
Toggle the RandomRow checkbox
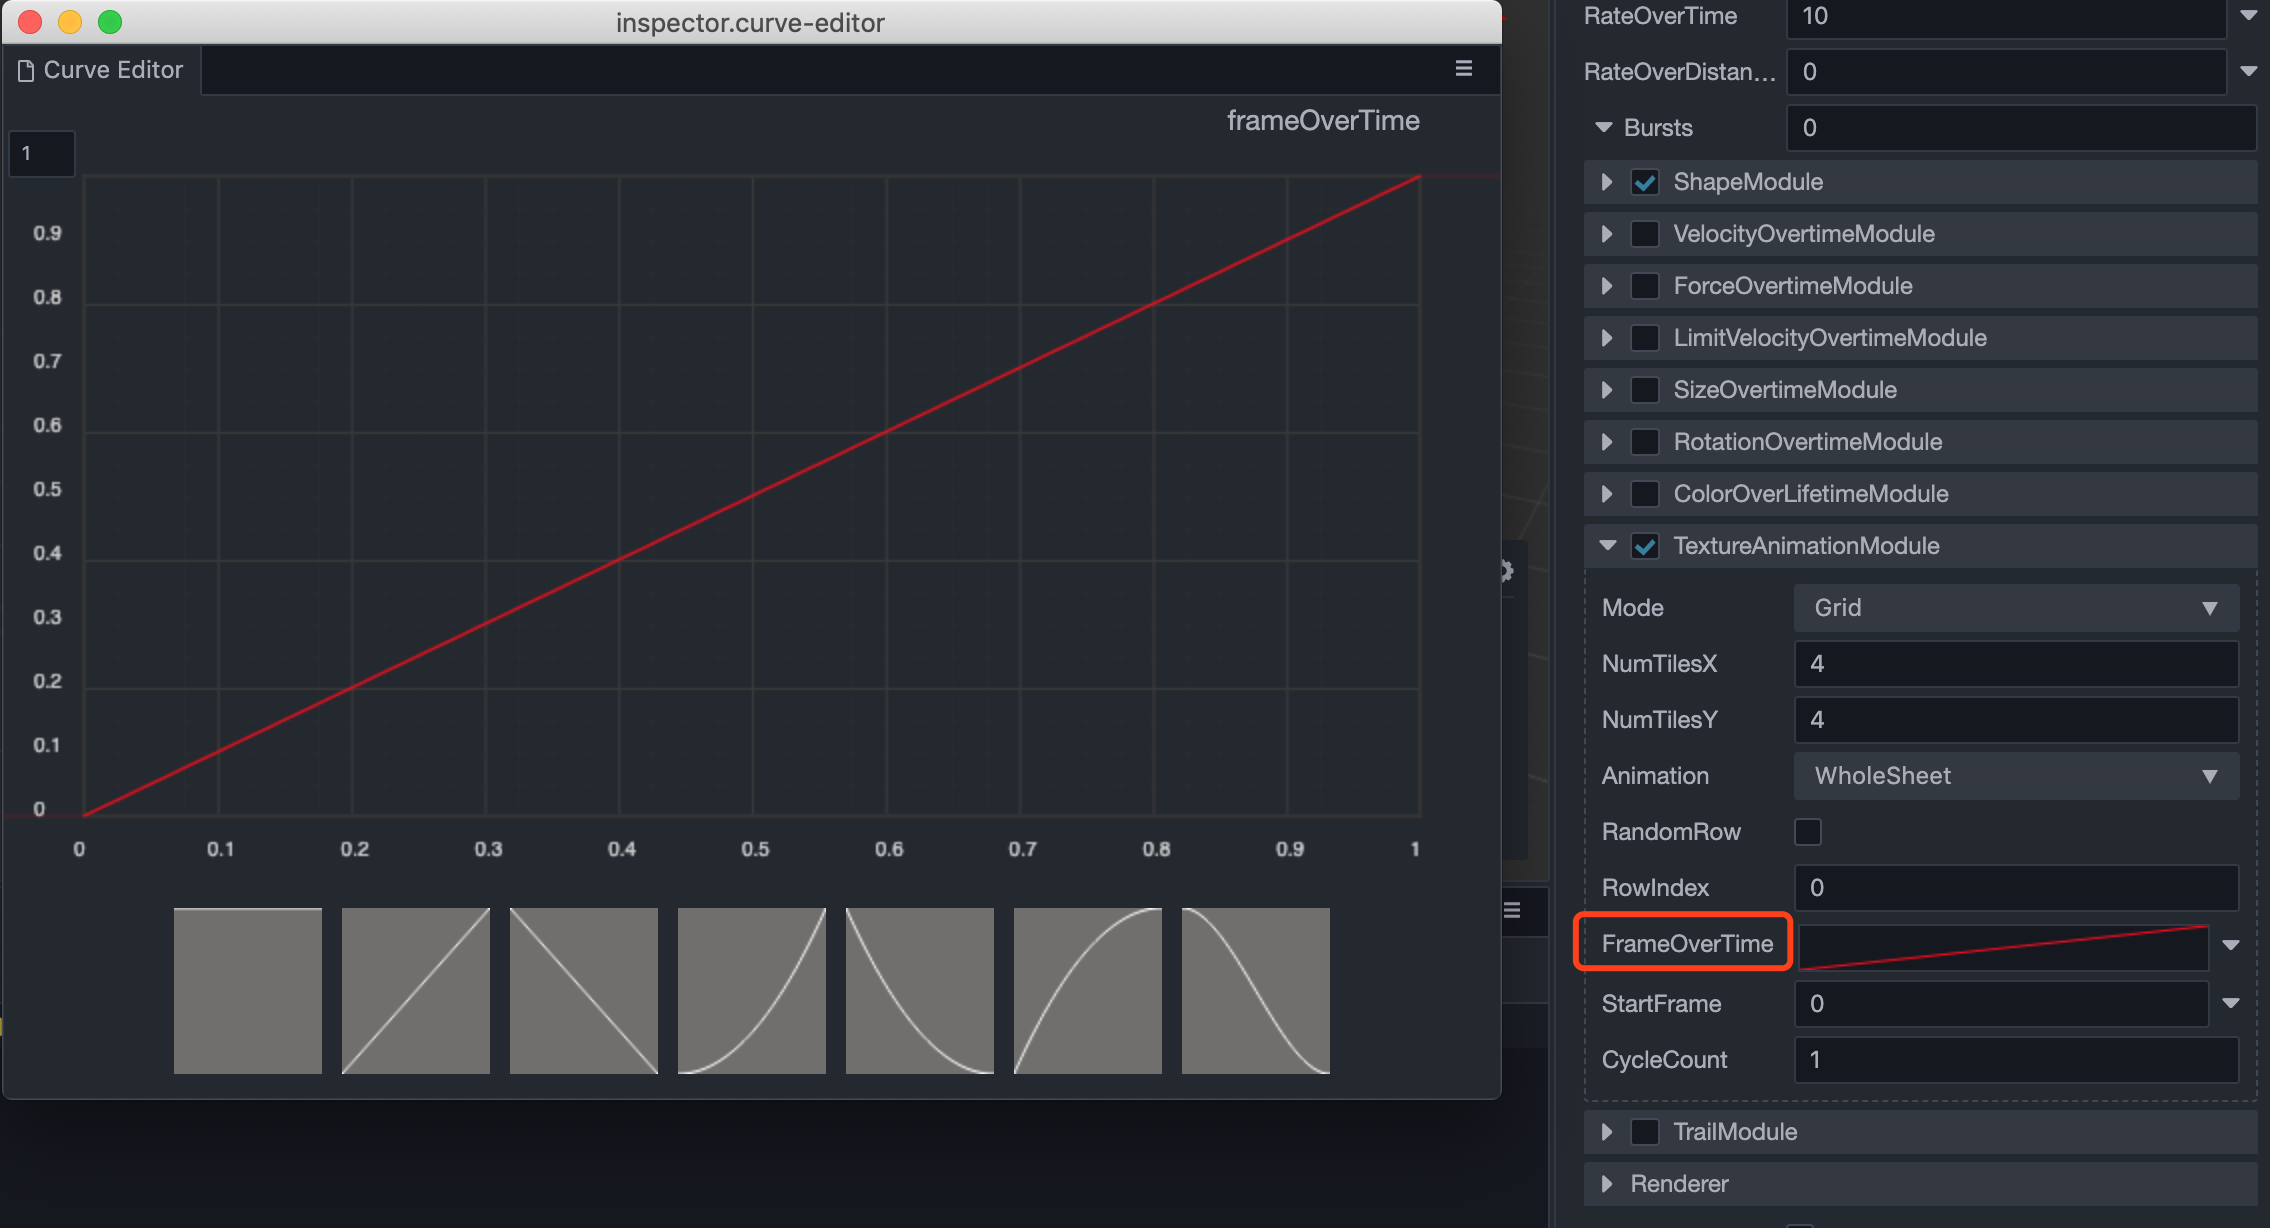[1807, 832]
